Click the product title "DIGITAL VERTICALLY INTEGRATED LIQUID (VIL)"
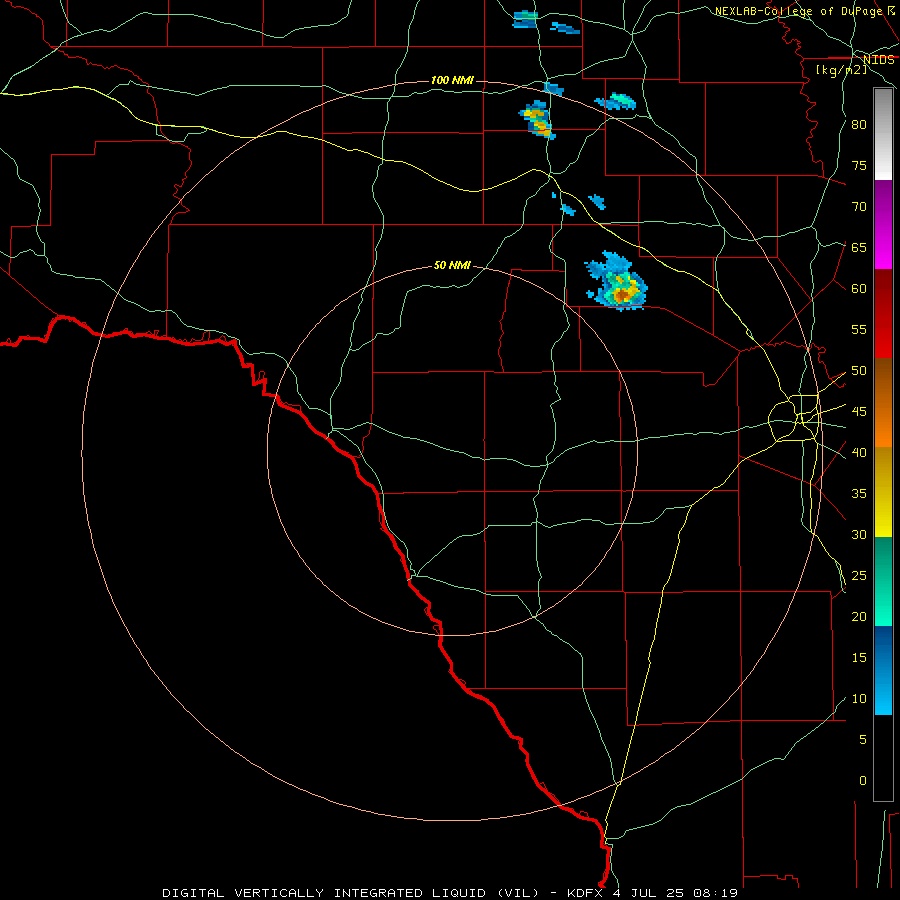Image resolution: width=900 pixels, height=900 pixels. point(351,893)
